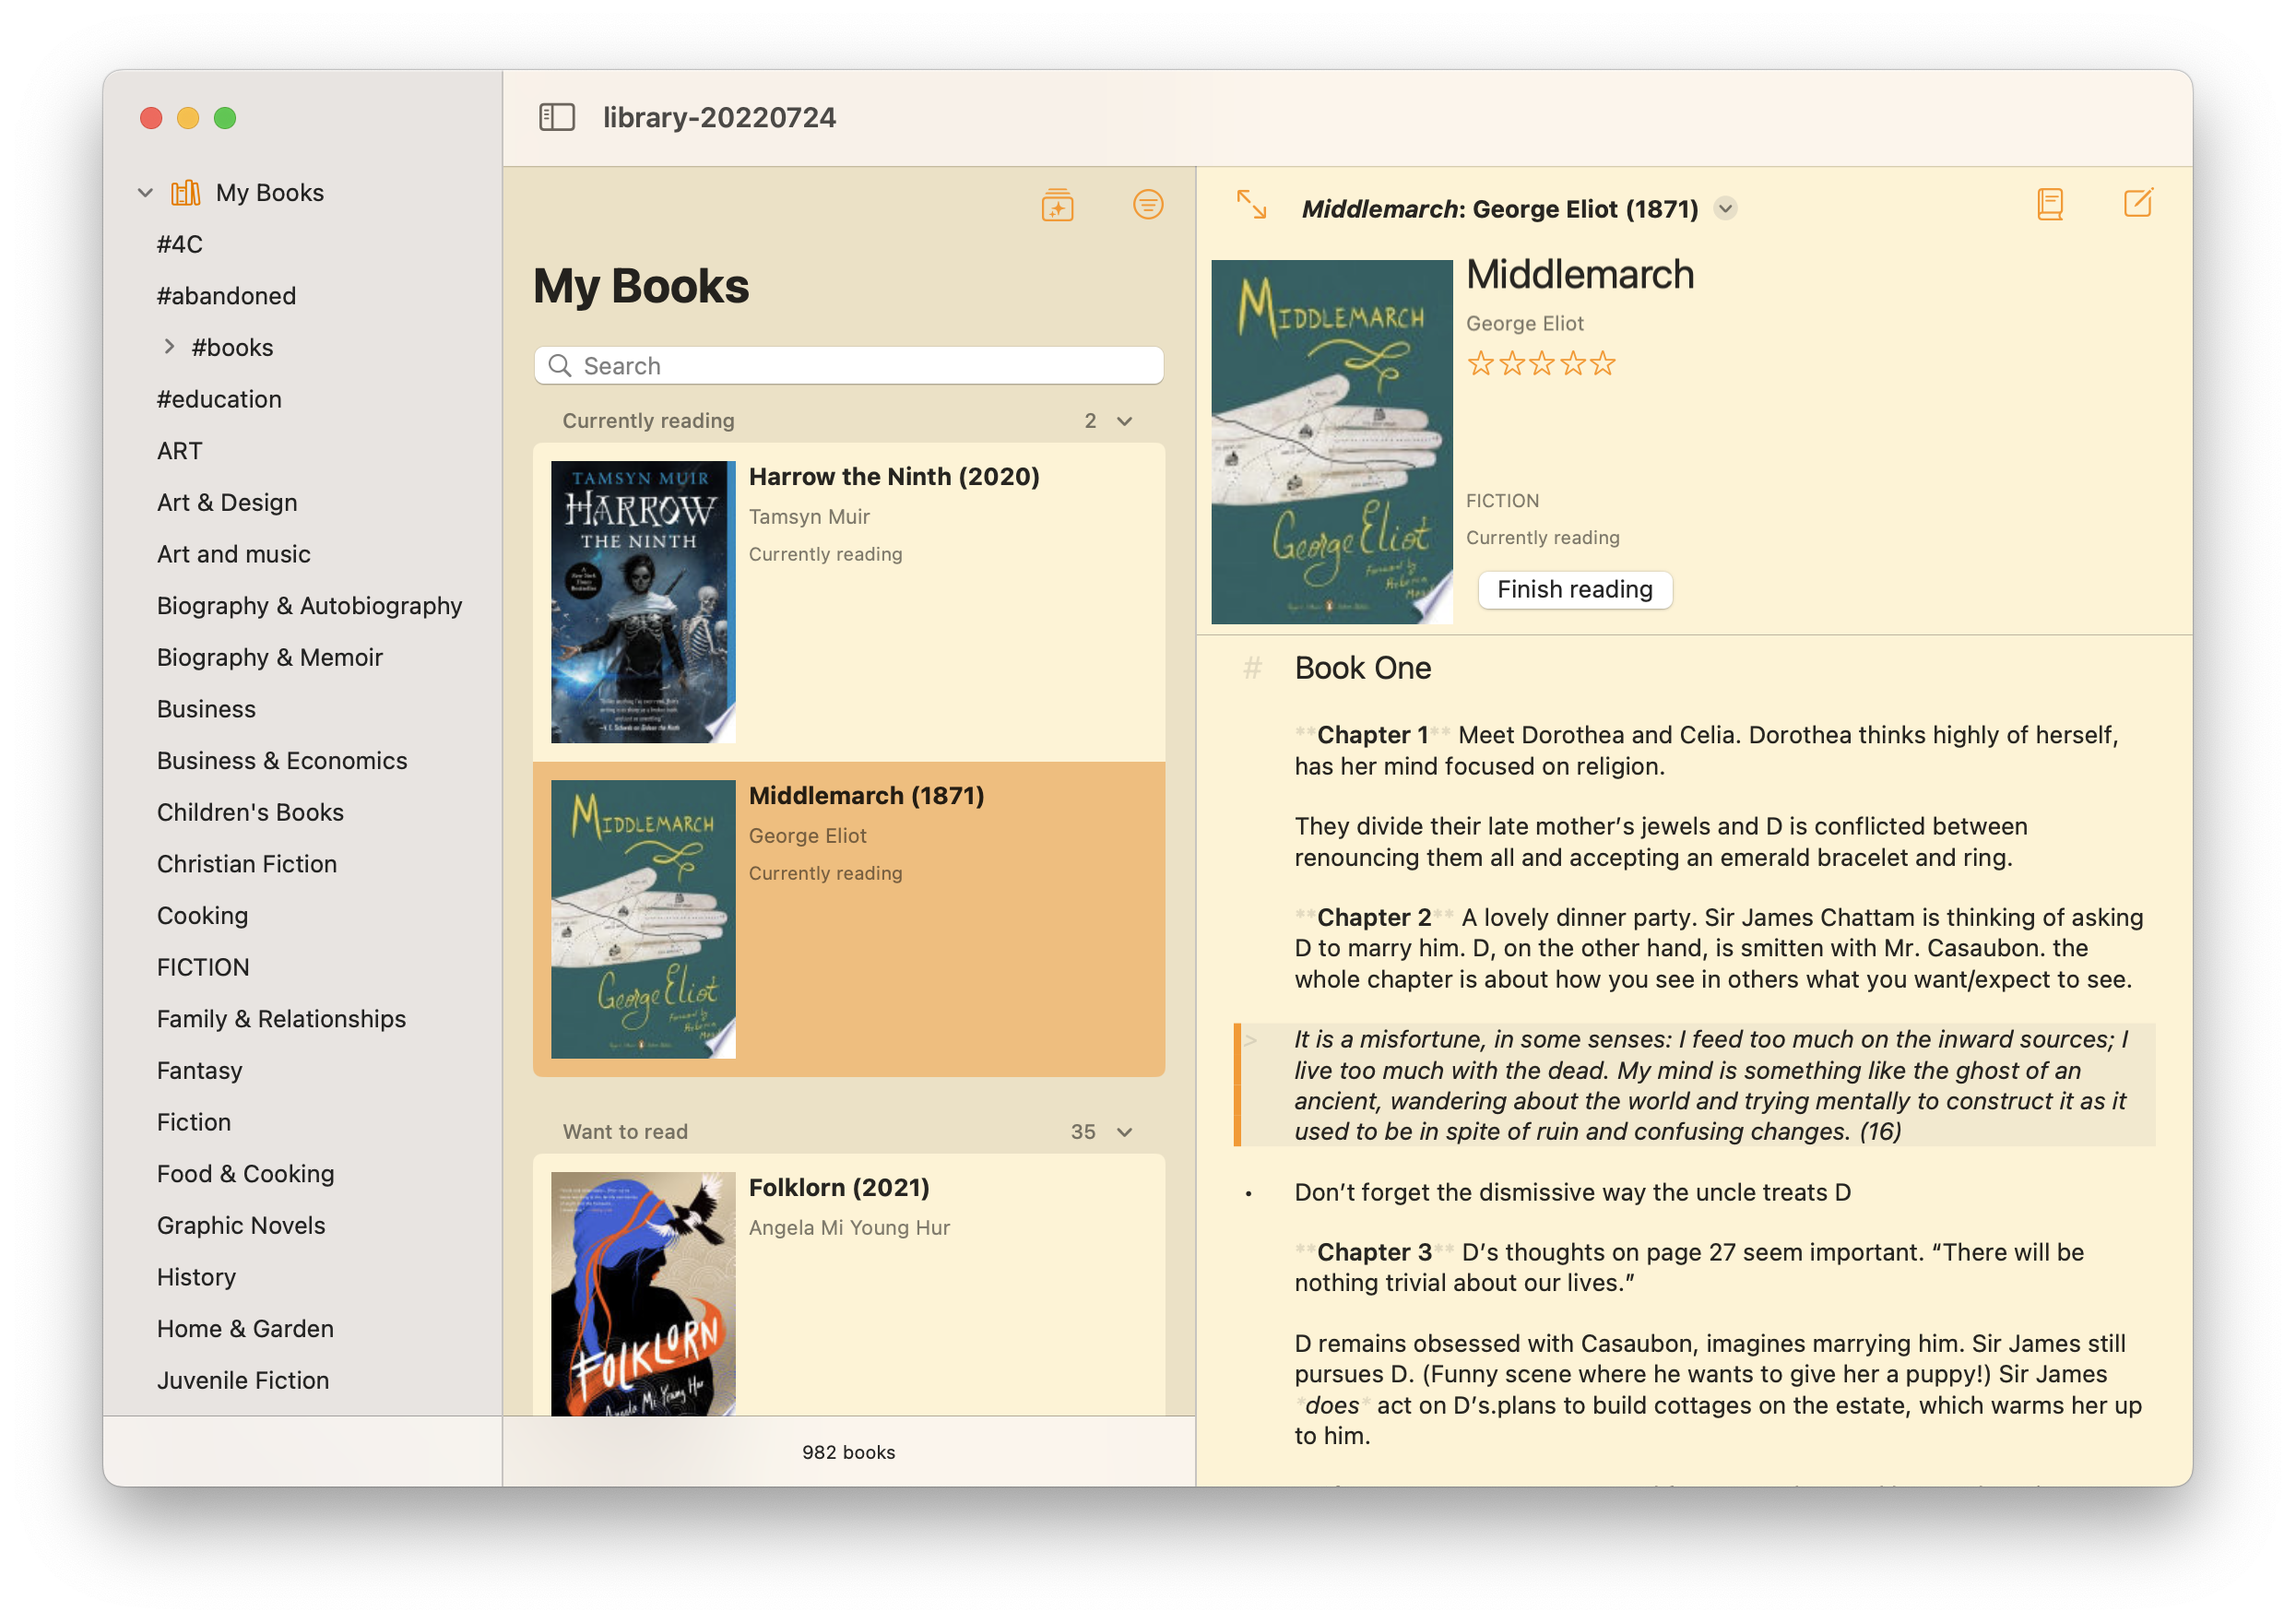Focus the Search field
Screen dimensions: 2296x1623
[x=849, y=365]
